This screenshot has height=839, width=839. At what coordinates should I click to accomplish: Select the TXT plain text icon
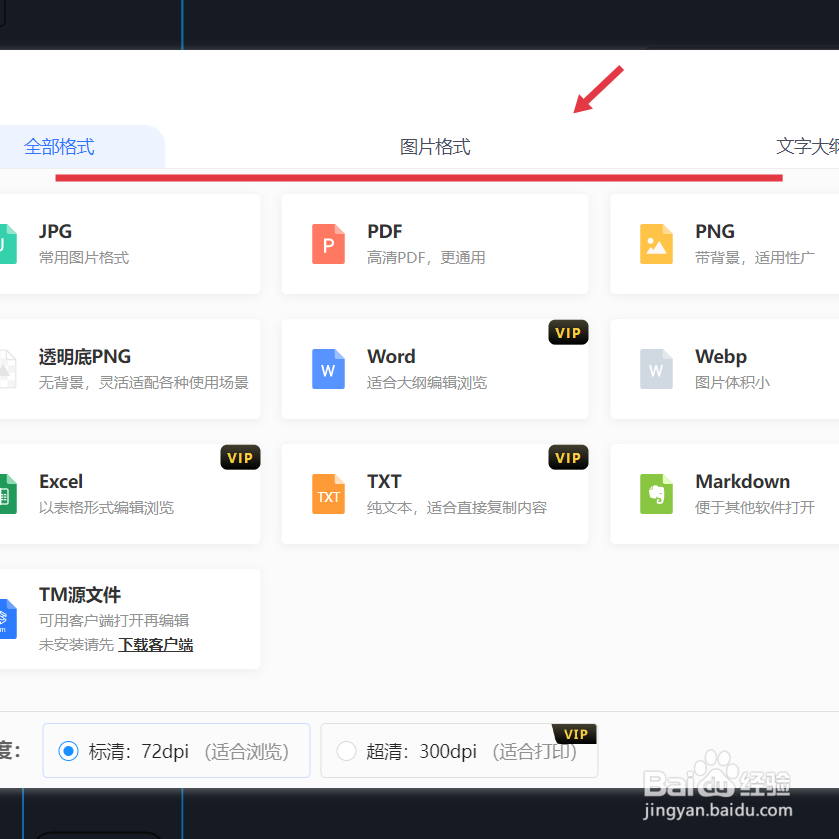(x=329, y=494)
